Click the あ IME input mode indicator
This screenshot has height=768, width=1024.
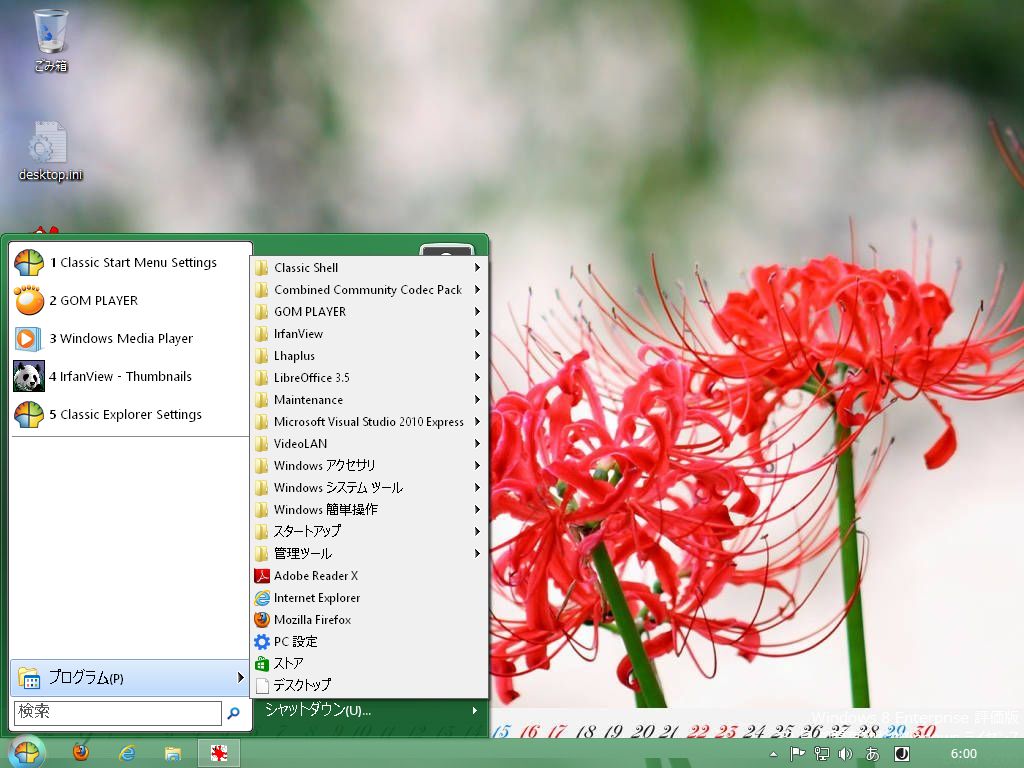coord(872,754)
